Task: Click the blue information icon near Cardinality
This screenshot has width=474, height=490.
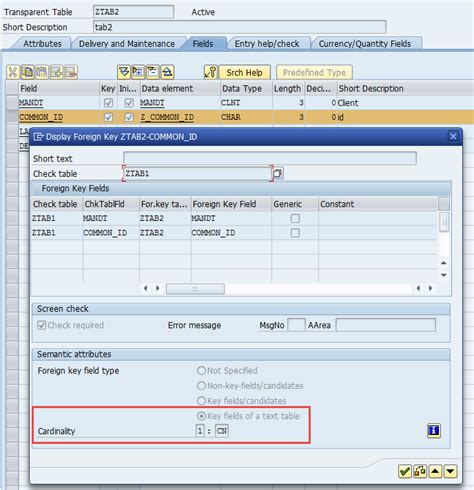Action: [x=433, y=430]
